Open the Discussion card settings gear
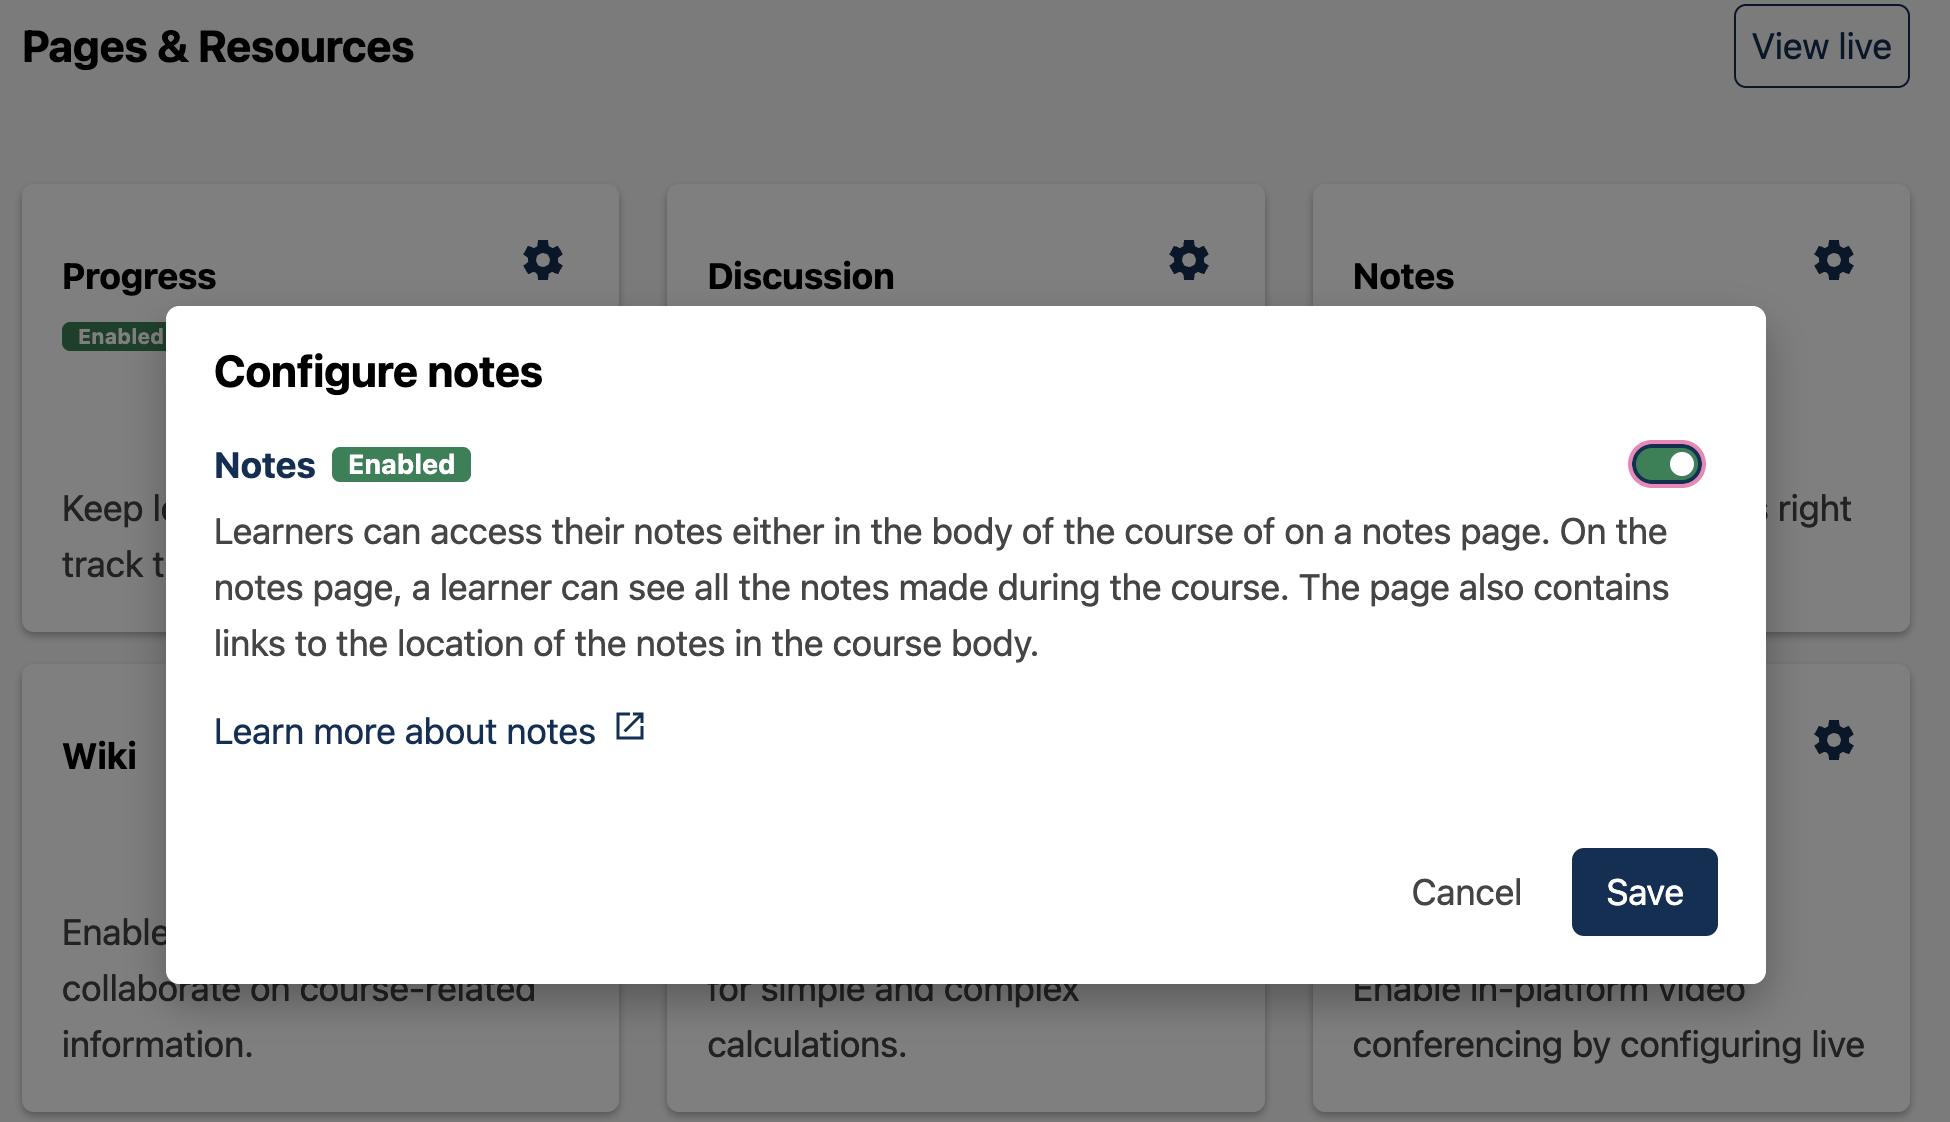 [1189, 260]
